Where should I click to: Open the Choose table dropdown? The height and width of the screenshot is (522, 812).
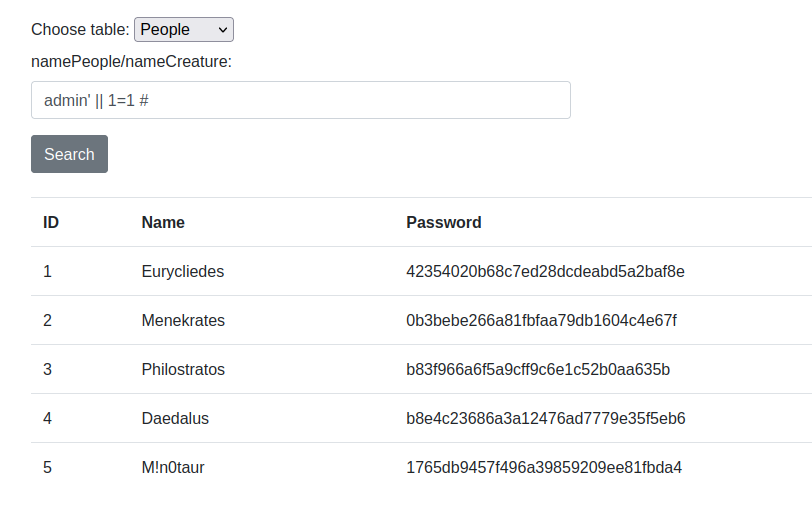pyautogui.click(x=184, y=30)
